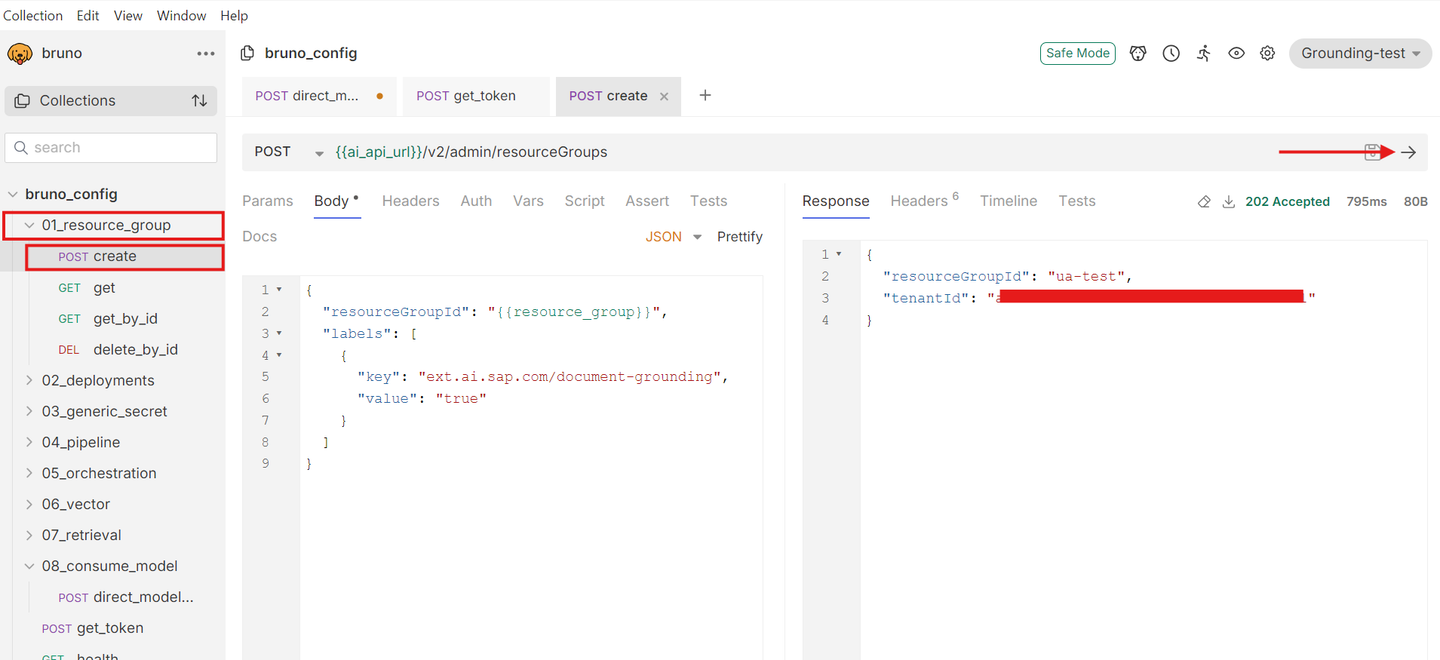Expand the 04_pipeline folder
Image resolution: width=1440 pixels, height=660 pixels.
tap(30, 443)
